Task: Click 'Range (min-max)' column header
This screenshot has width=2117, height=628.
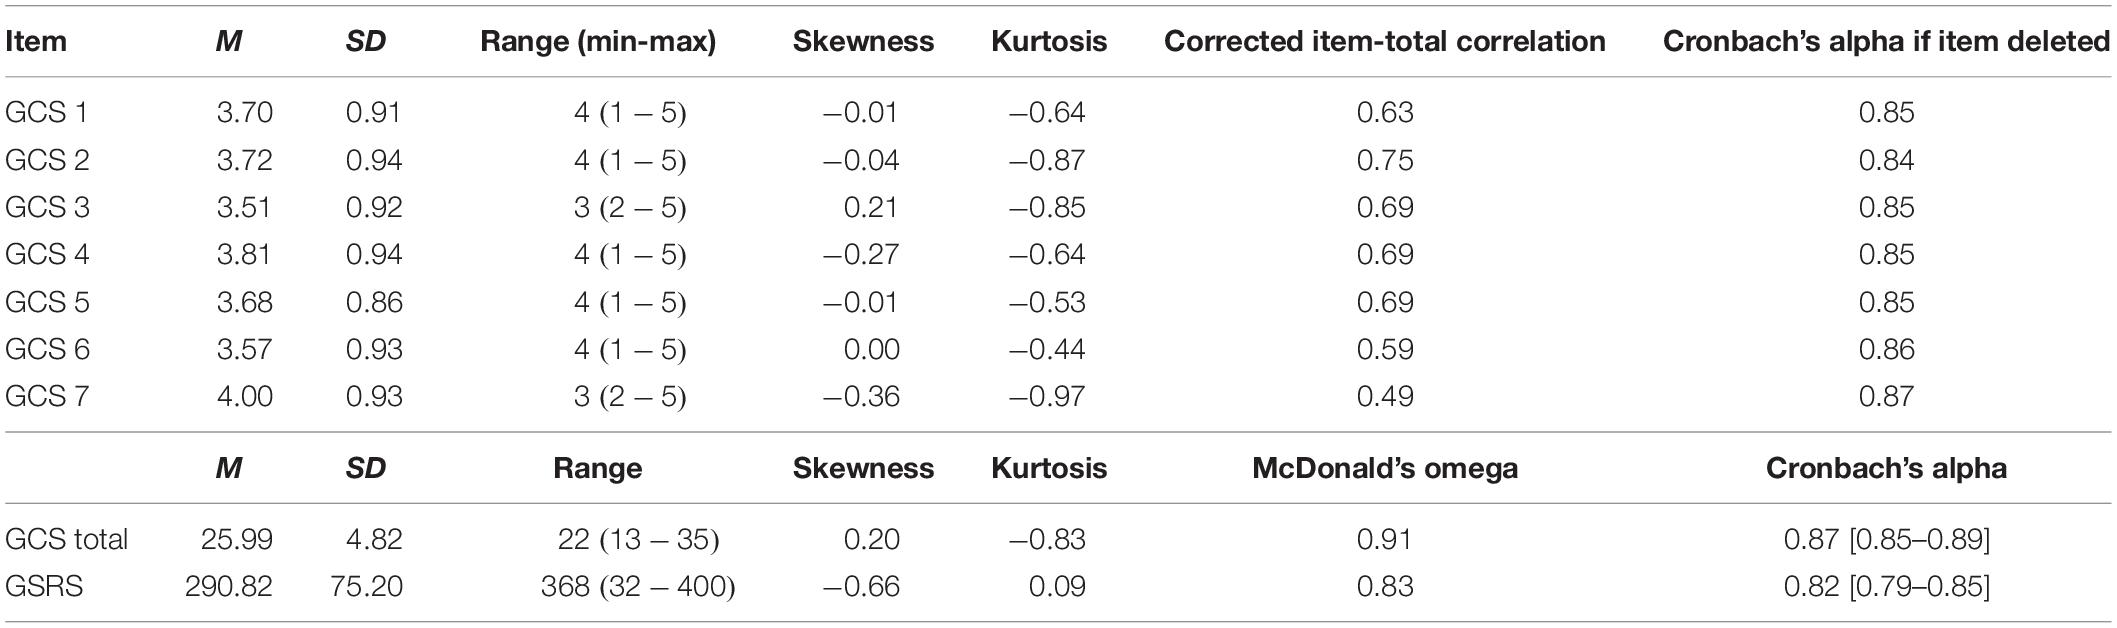Action: tap(598, 41)
